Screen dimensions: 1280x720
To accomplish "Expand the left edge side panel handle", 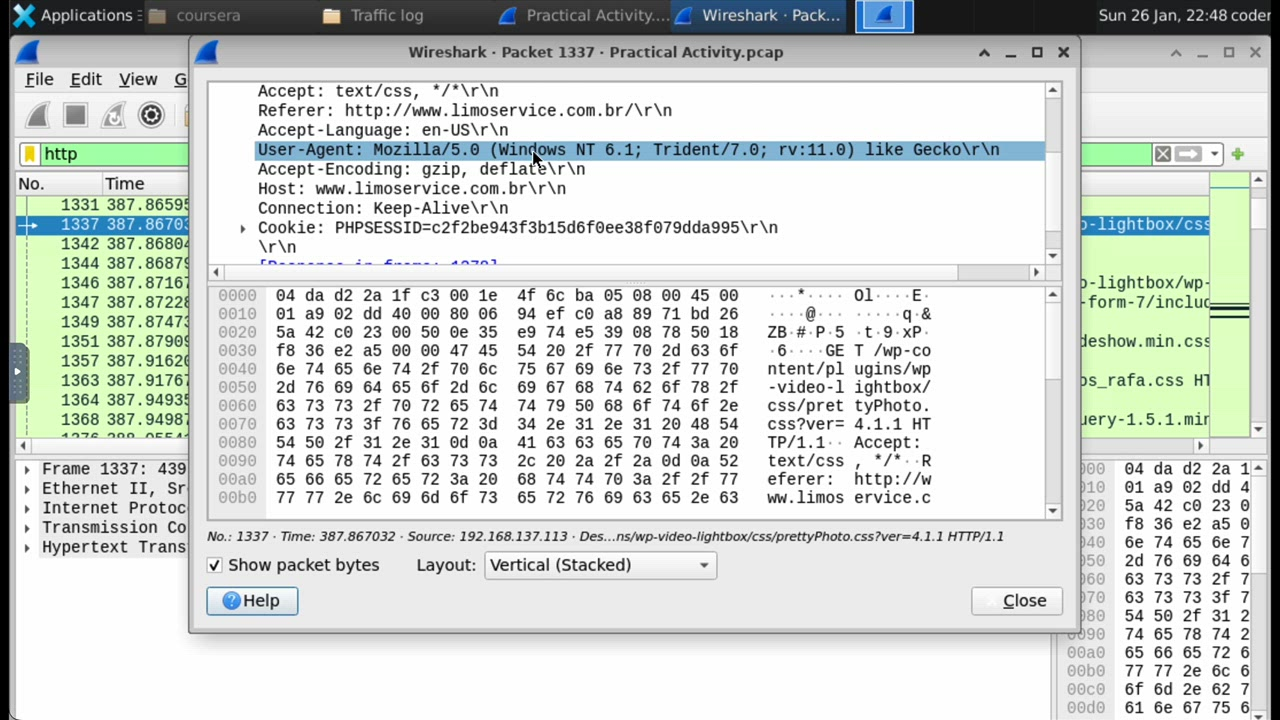I will pos(18,372).
